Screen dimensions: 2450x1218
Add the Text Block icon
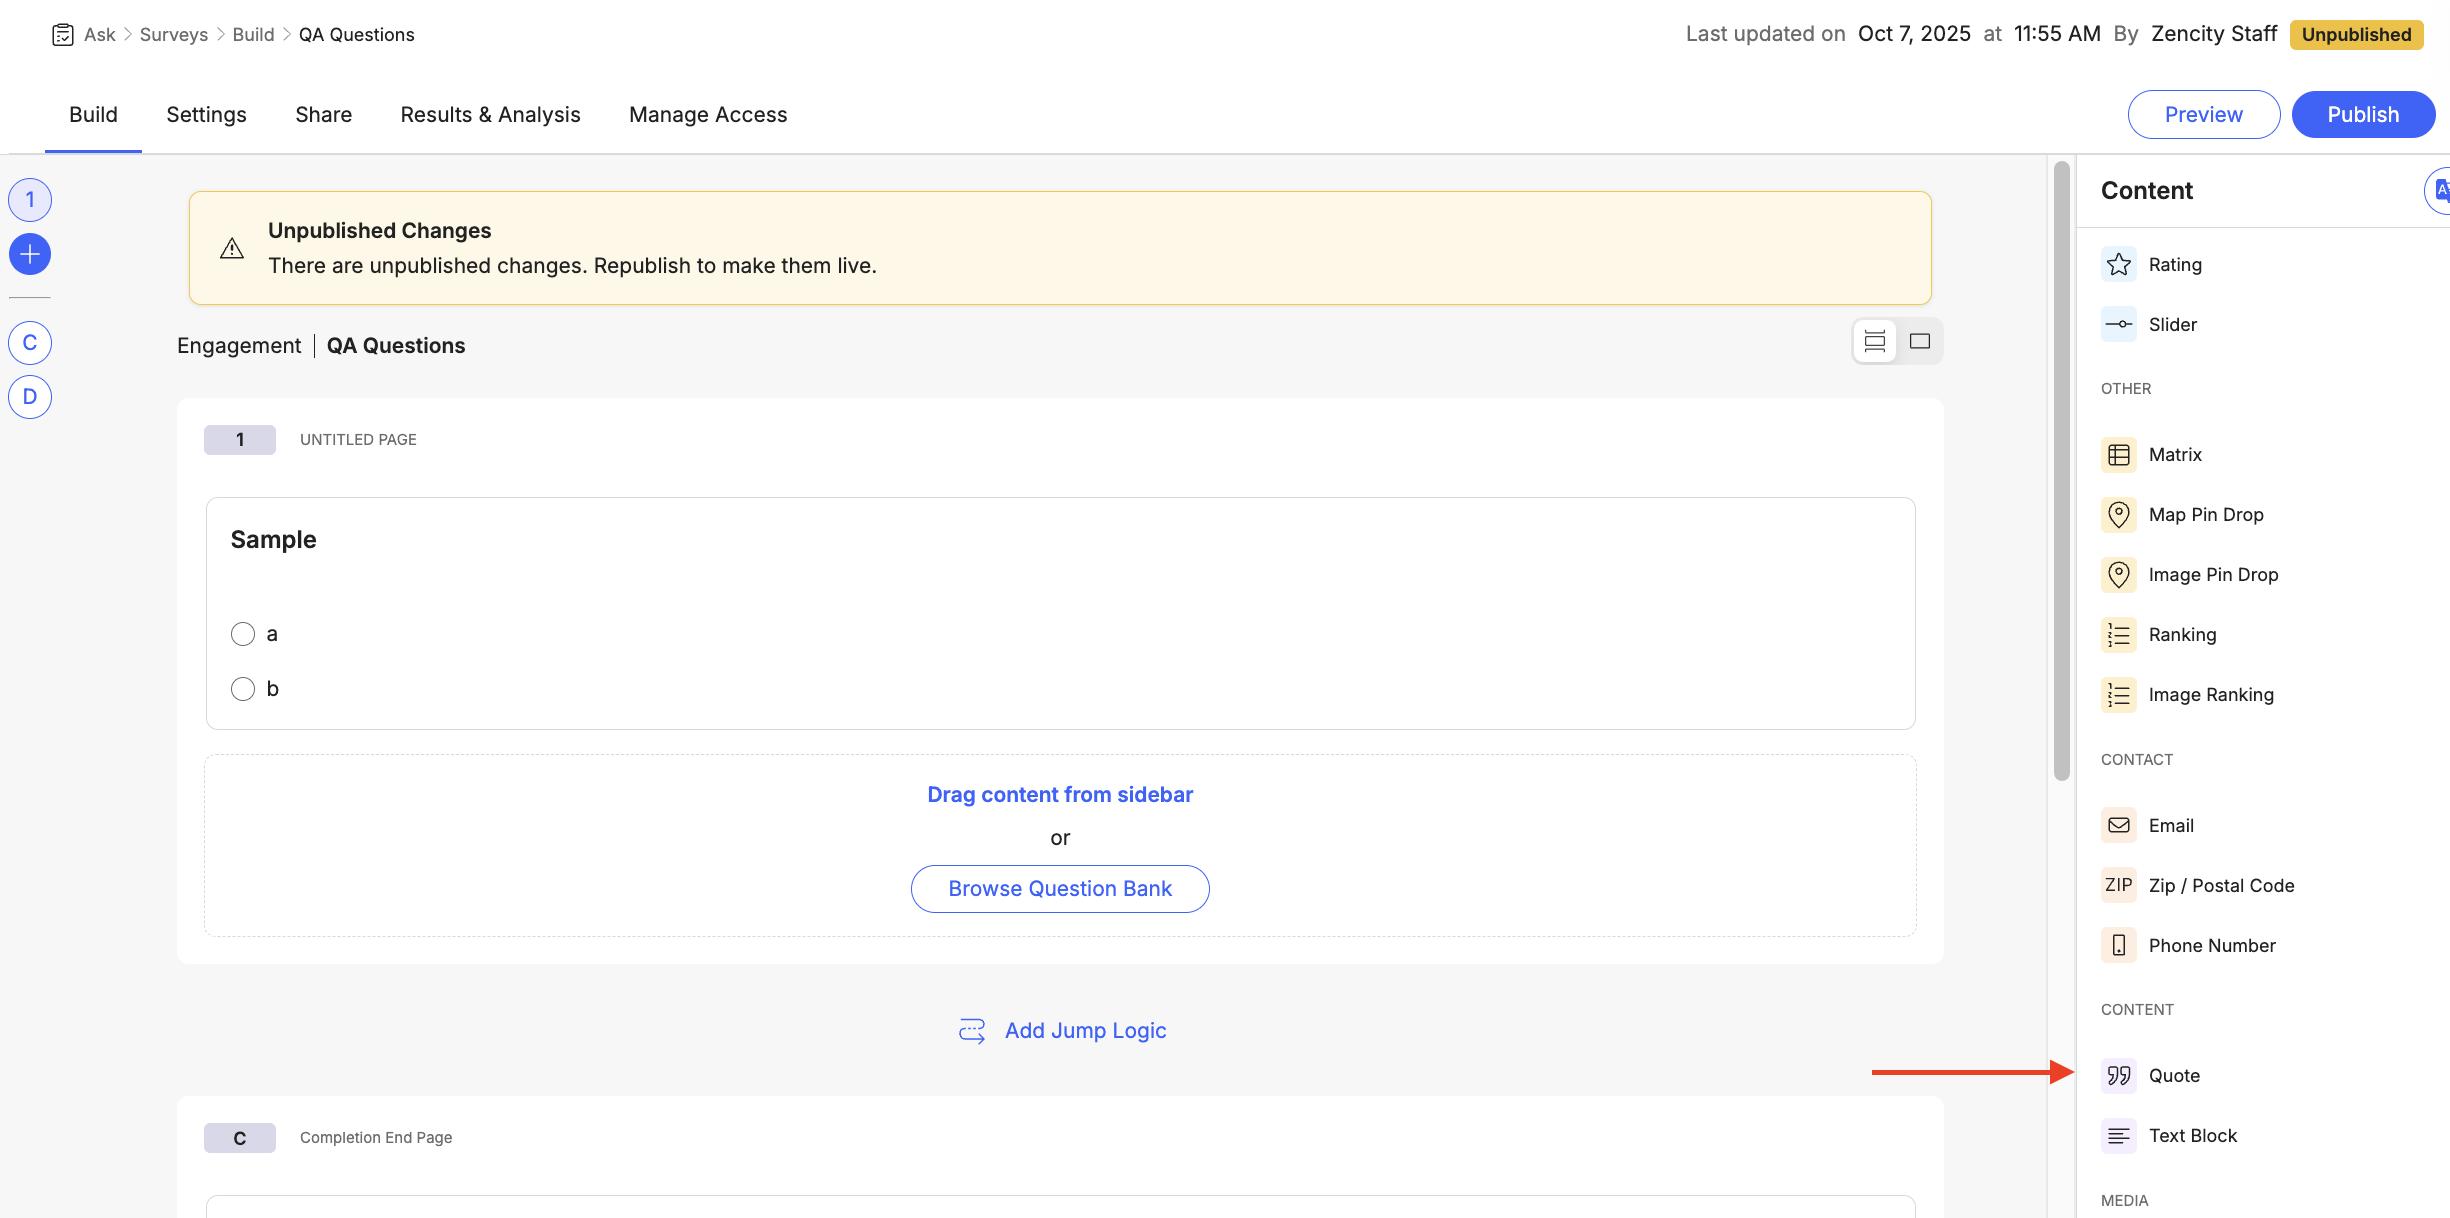pos(2118,1136)
